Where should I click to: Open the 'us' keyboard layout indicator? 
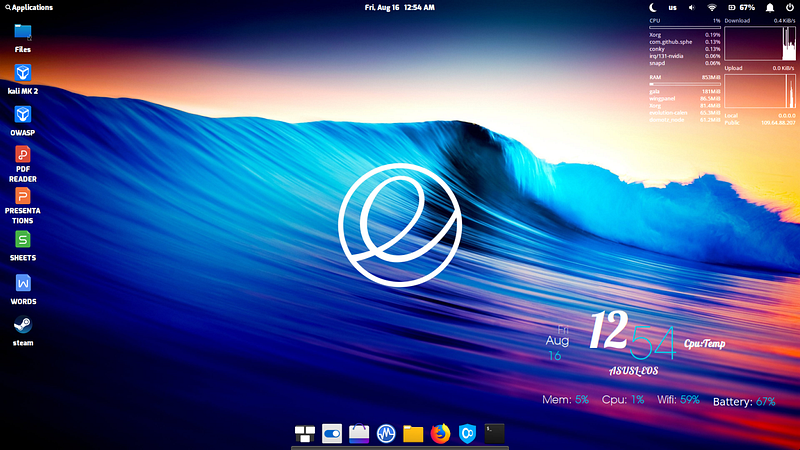pyautogui.click(x=672, y=8)
